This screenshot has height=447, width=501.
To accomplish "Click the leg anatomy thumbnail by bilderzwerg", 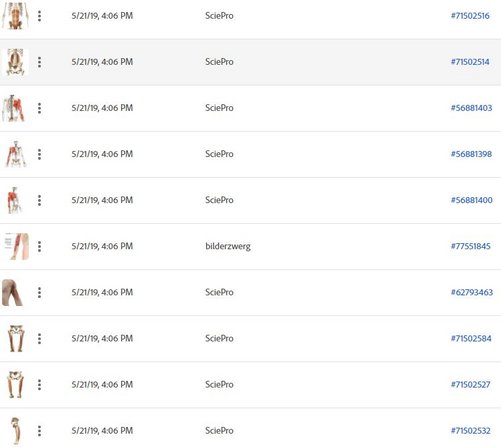I will pyautogui.click(x=16, y=246).
